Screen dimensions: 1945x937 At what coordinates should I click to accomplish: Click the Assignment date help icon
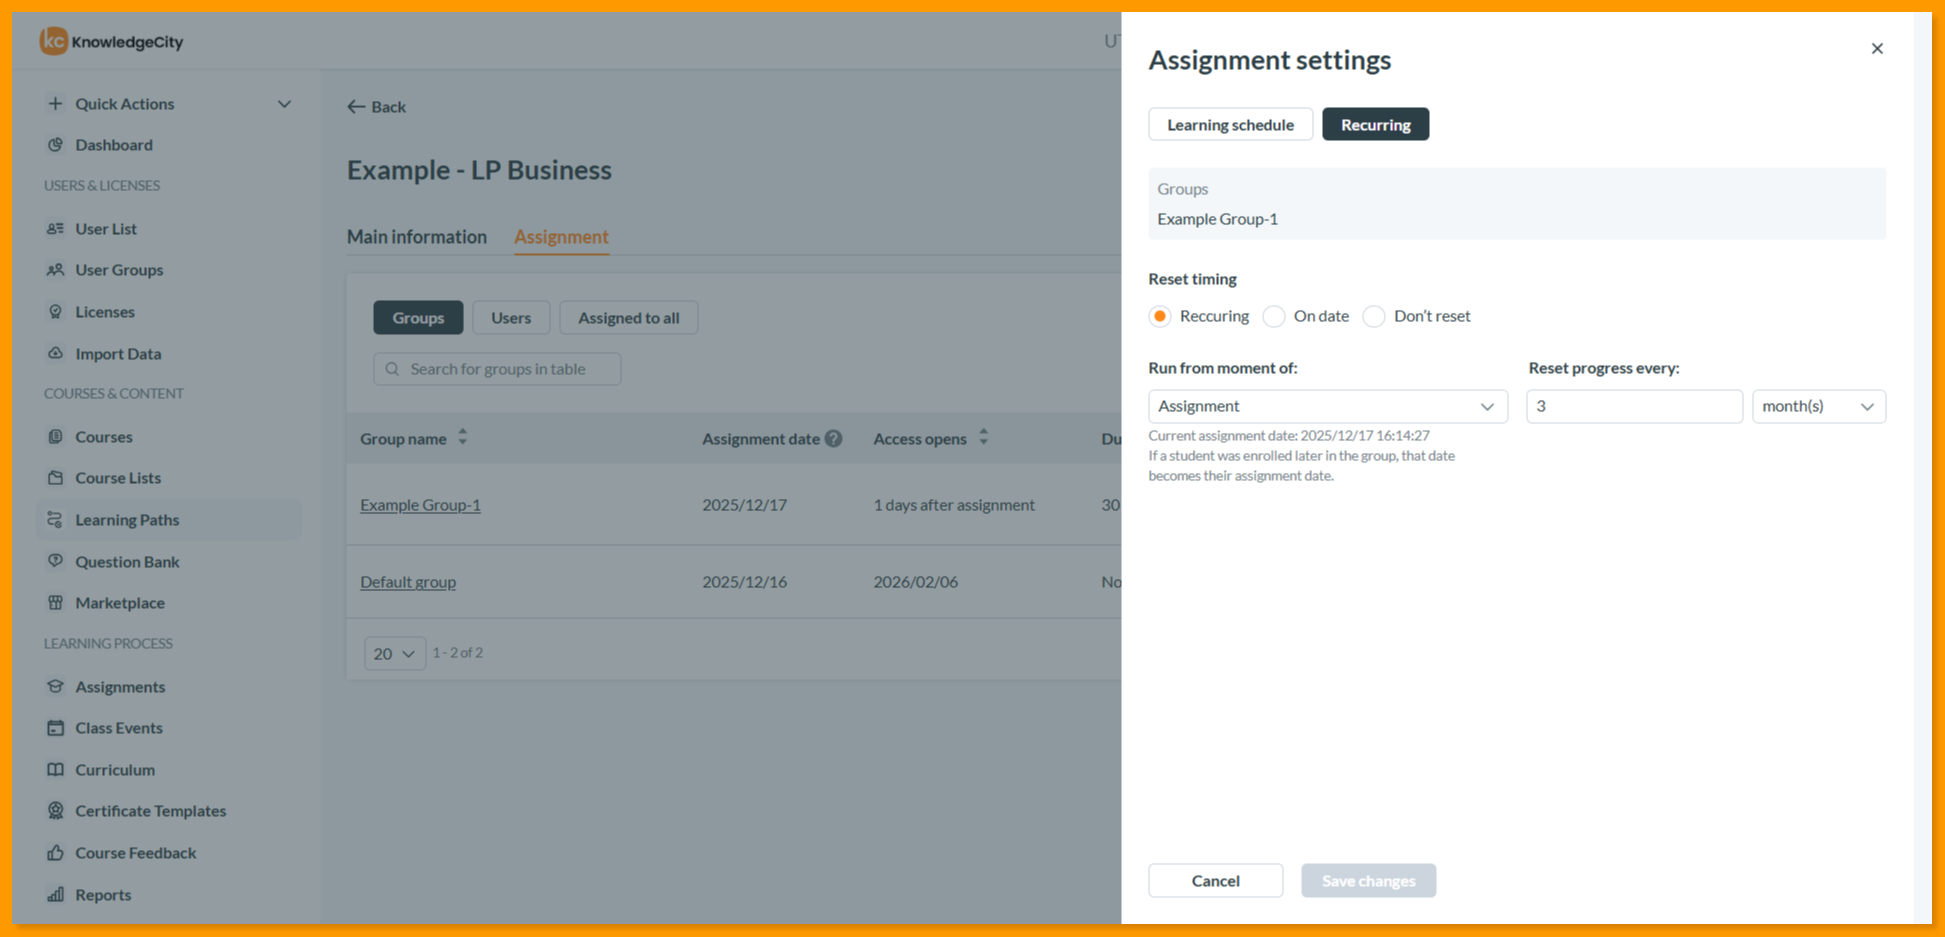833,439
